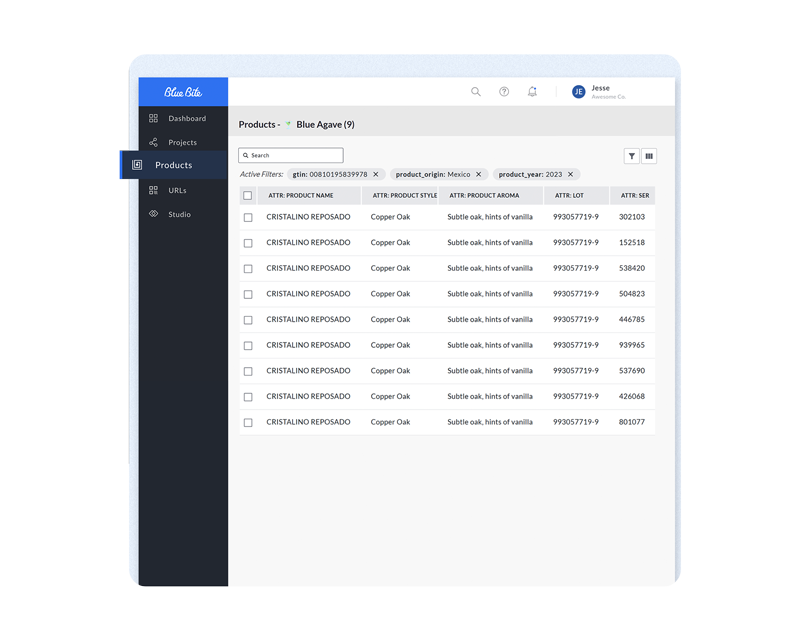Click the Jesse JE profile avatar
The image size is (800, 640).
pyautogui.click(x=578, y=91)
